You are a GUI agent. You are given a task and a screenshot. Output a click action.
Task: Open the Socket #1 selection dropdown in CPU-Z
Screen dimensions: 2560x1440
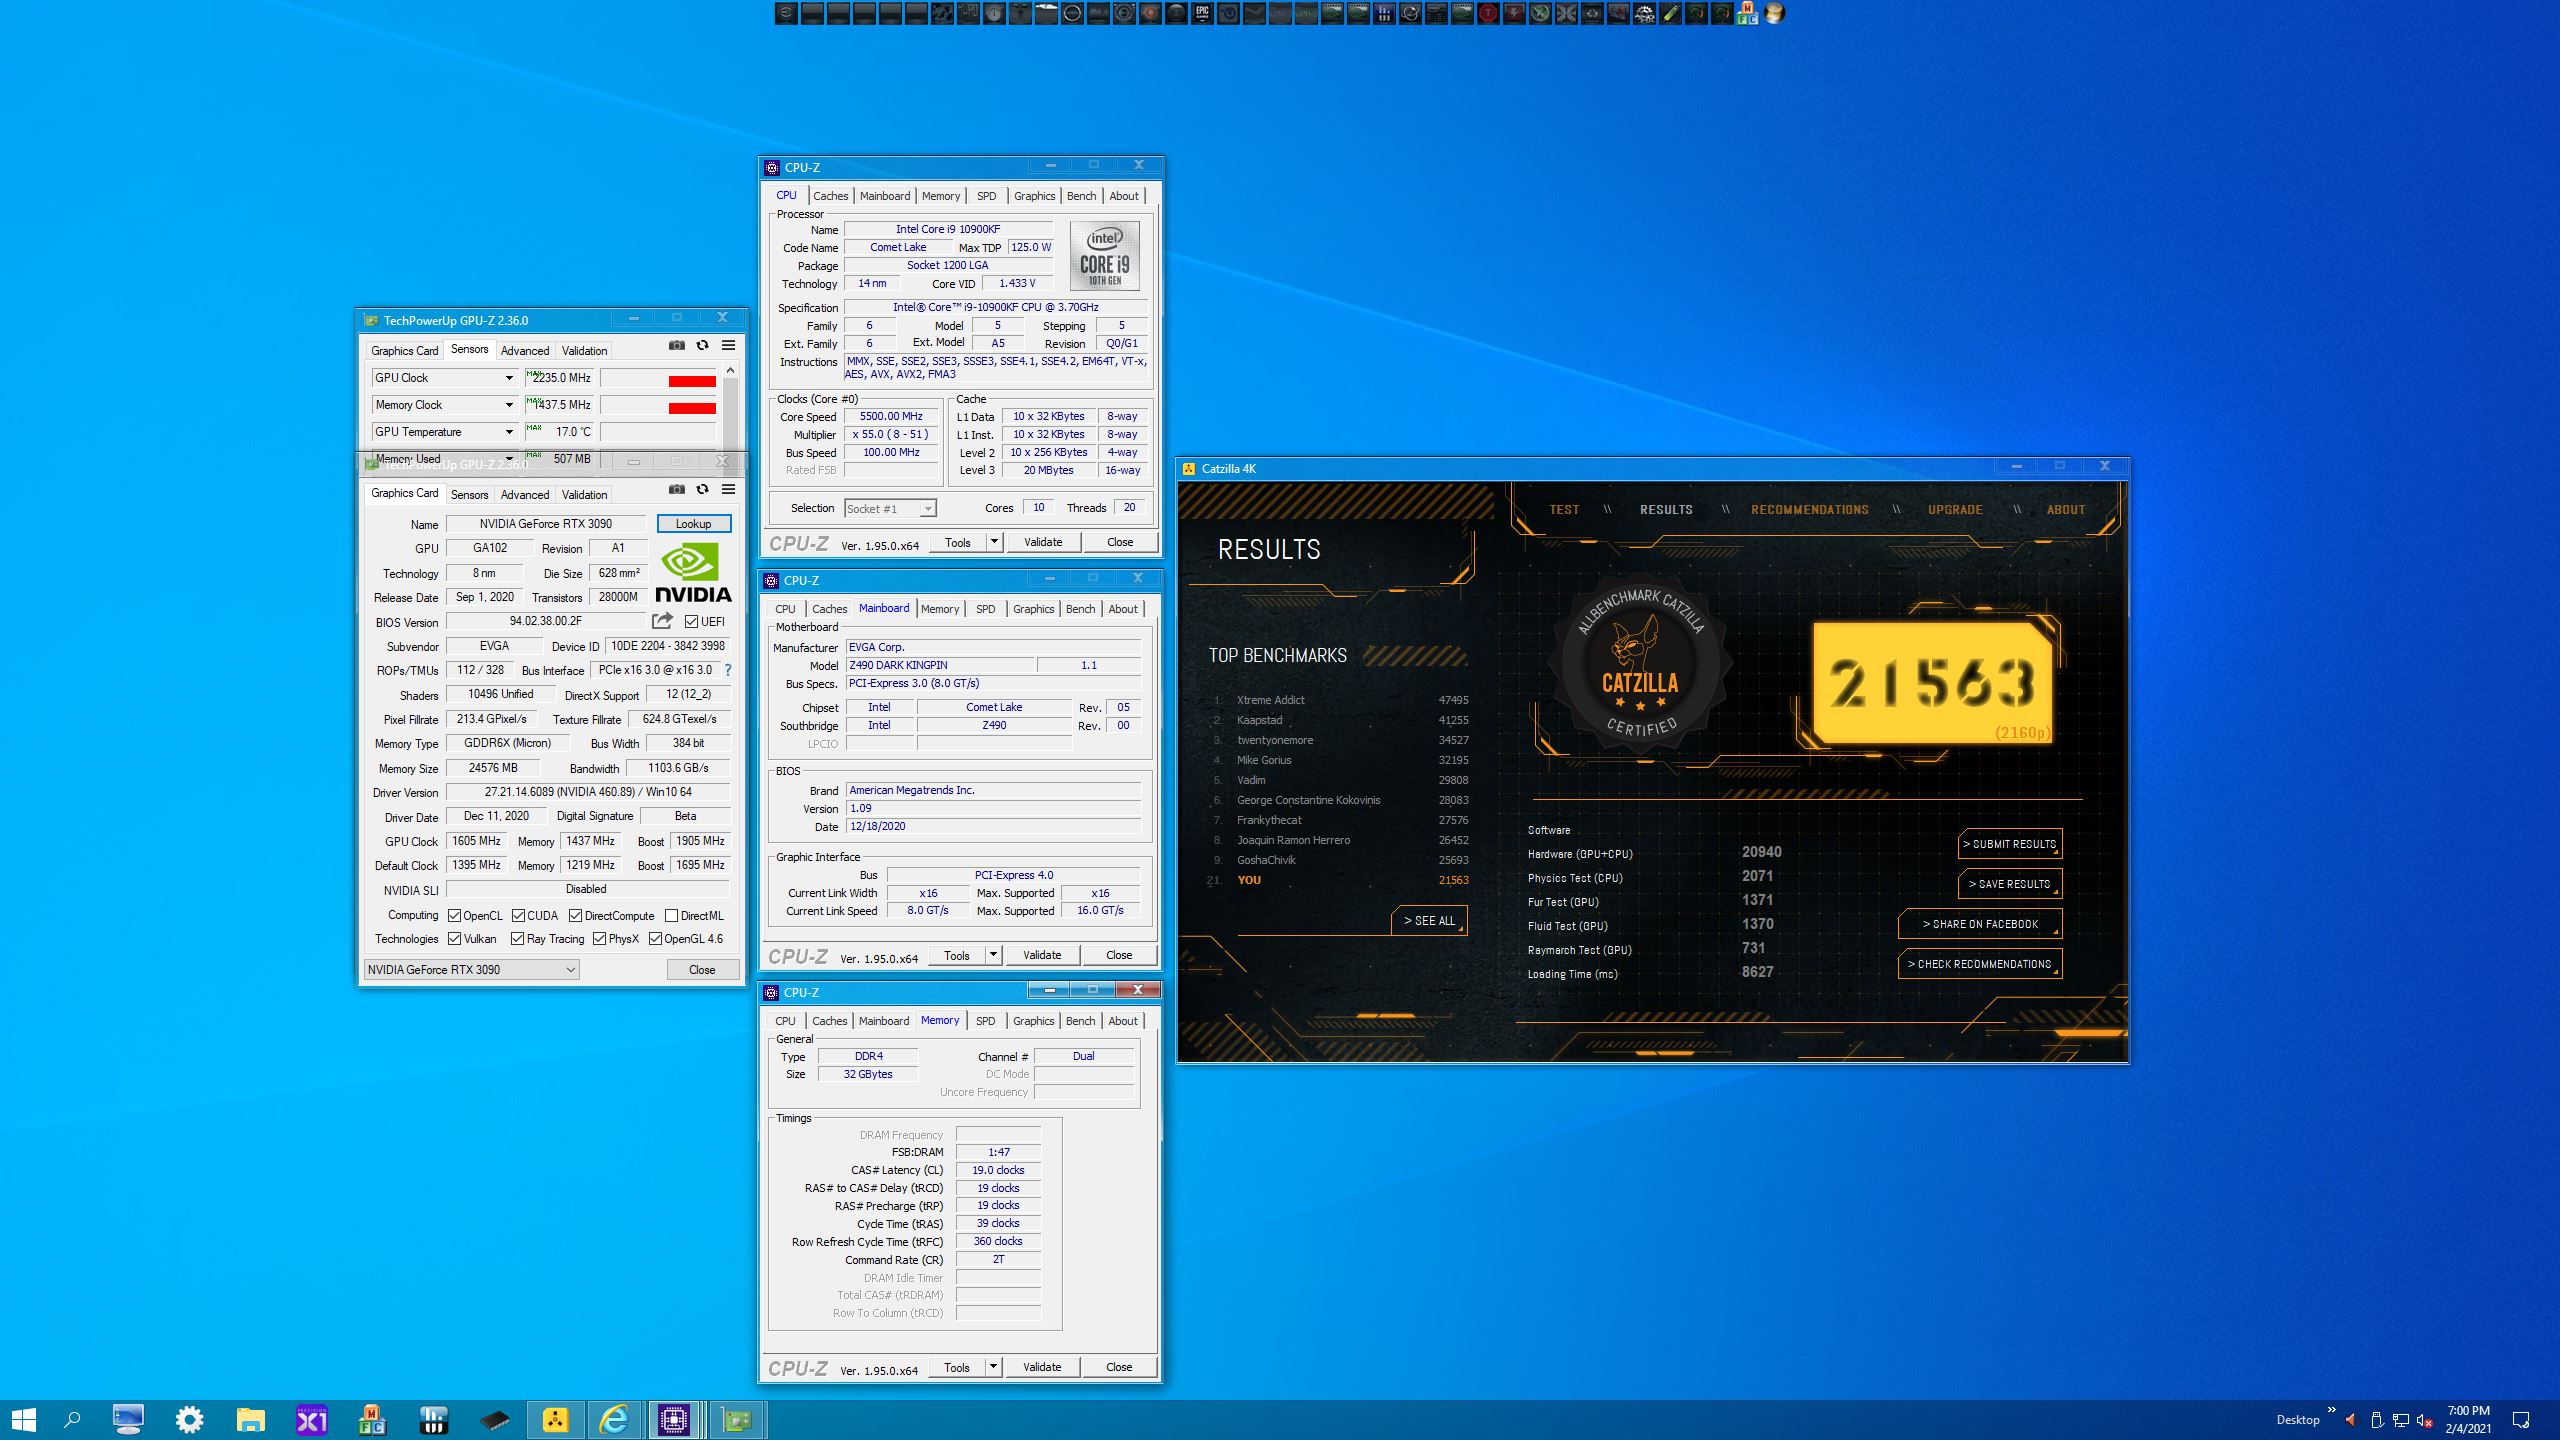(890, 508)
